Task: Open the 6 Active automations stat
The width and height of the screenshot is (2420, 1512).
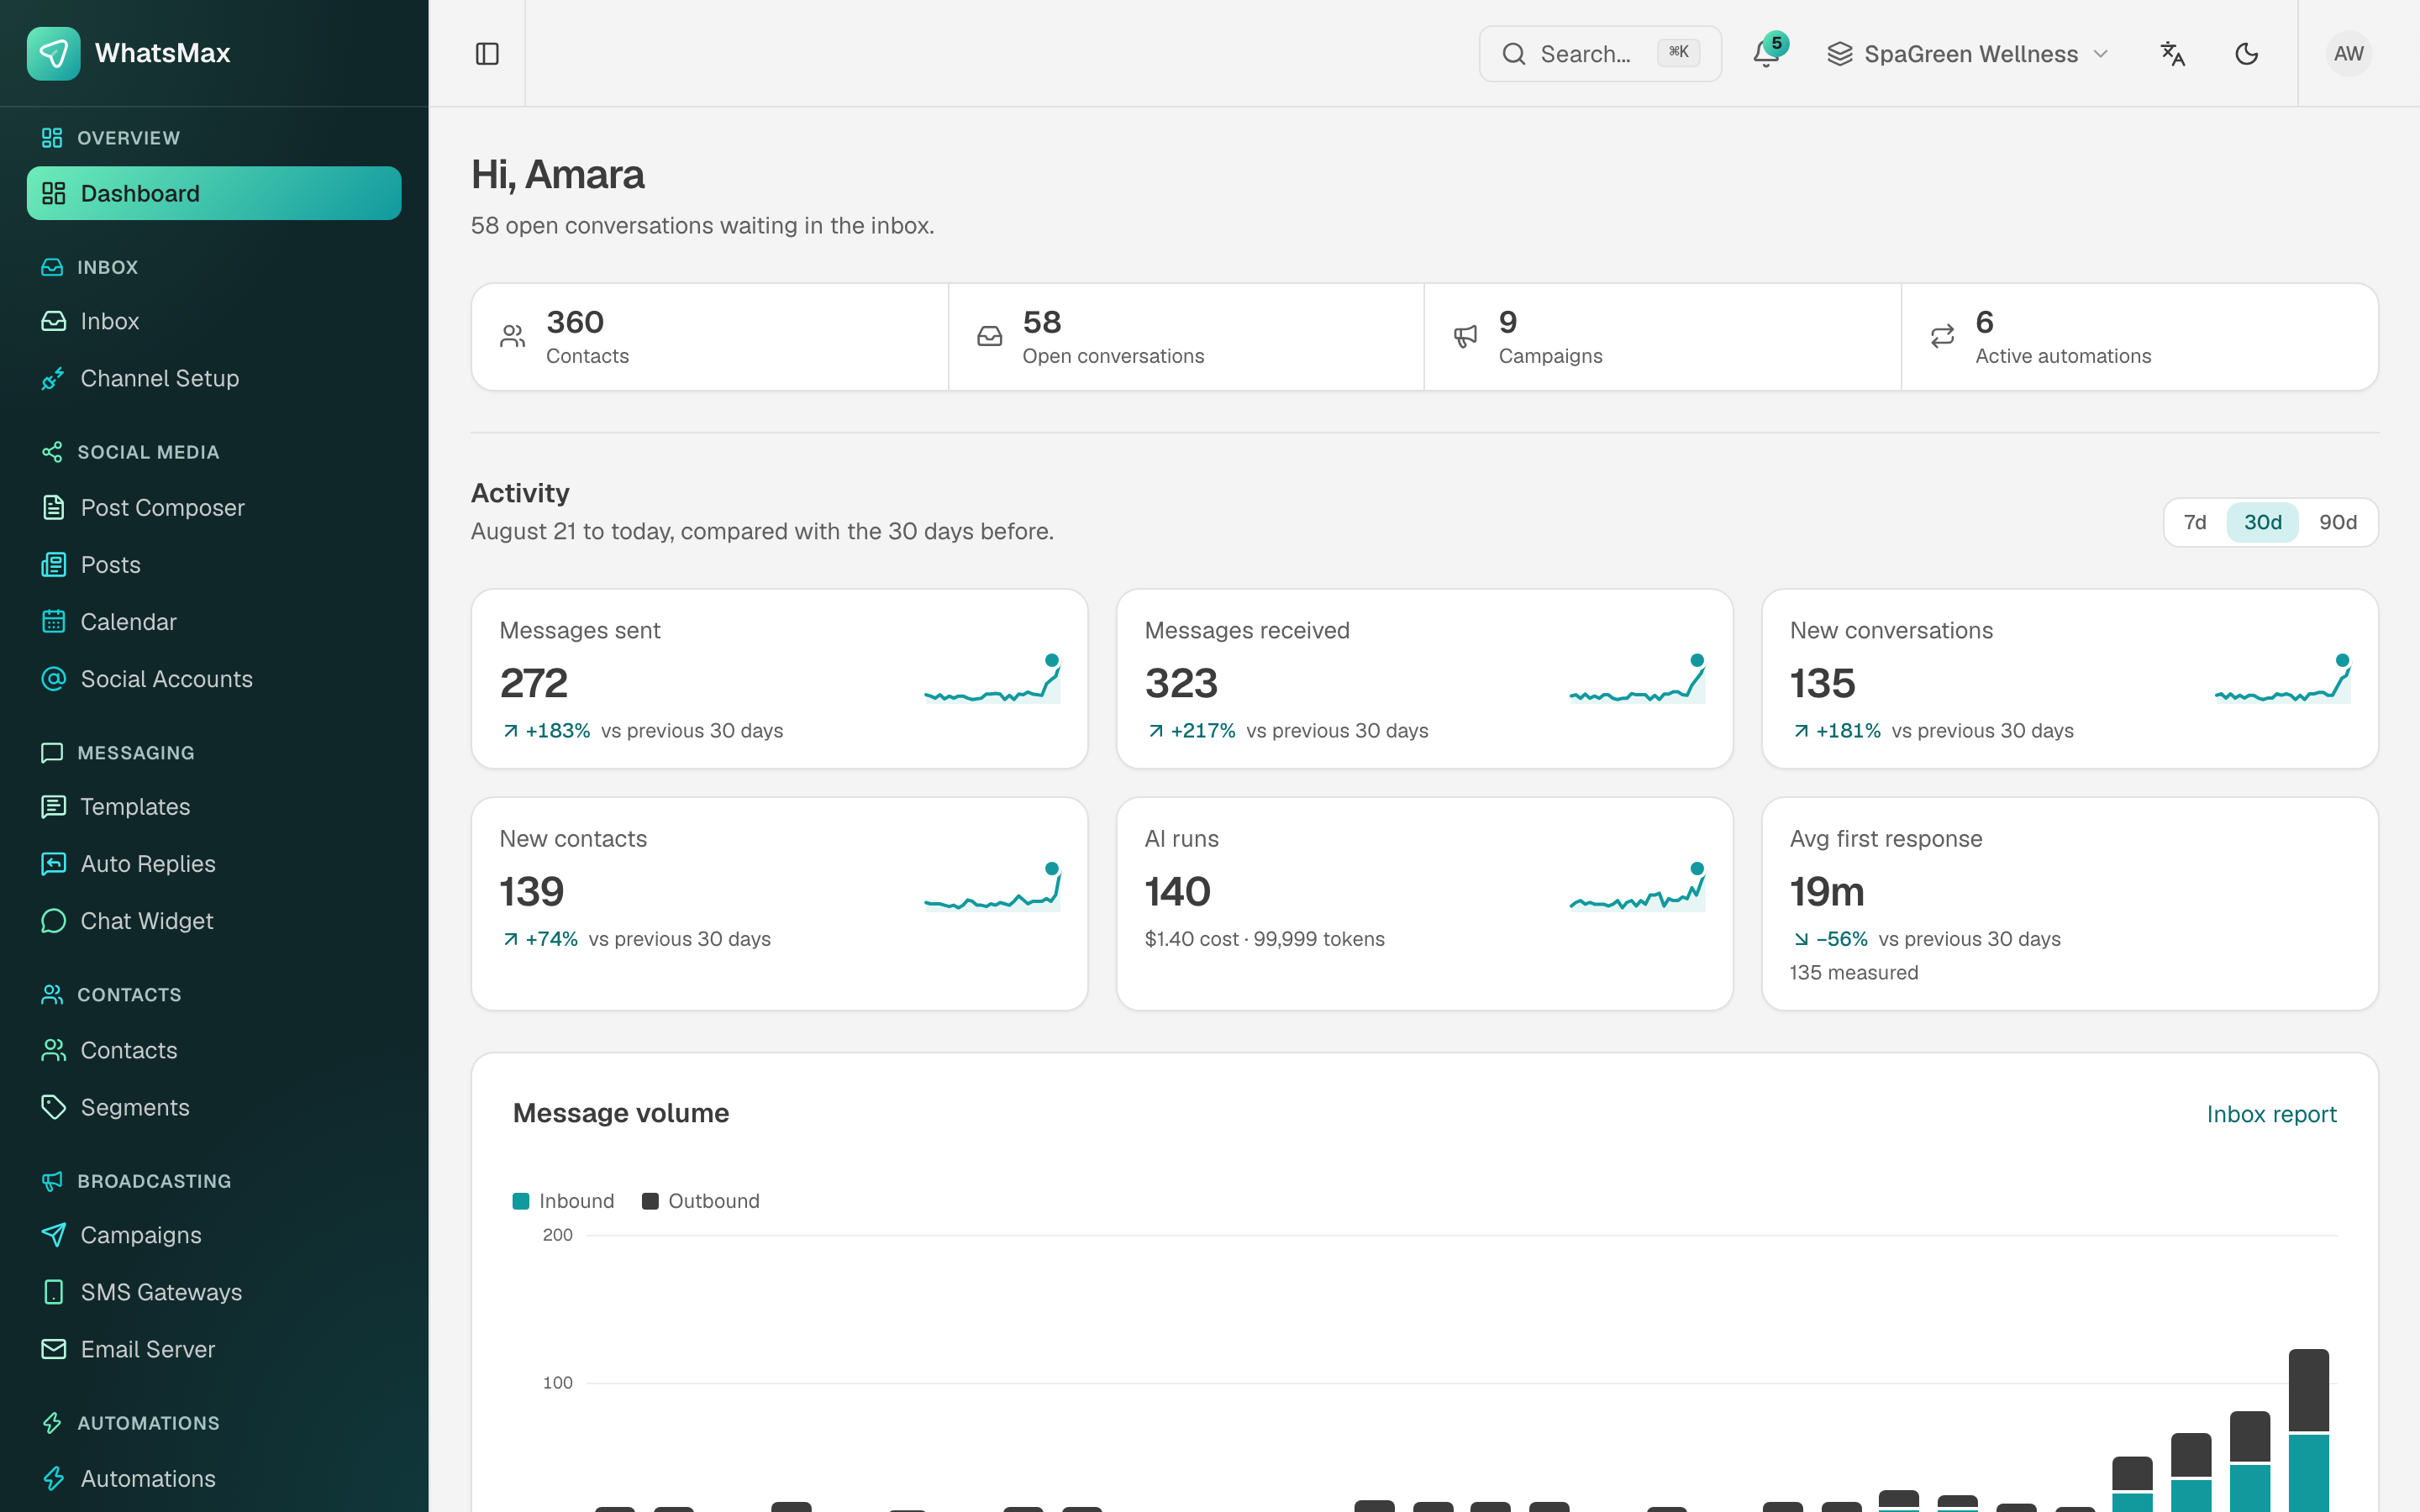Action: point(2139,337)
